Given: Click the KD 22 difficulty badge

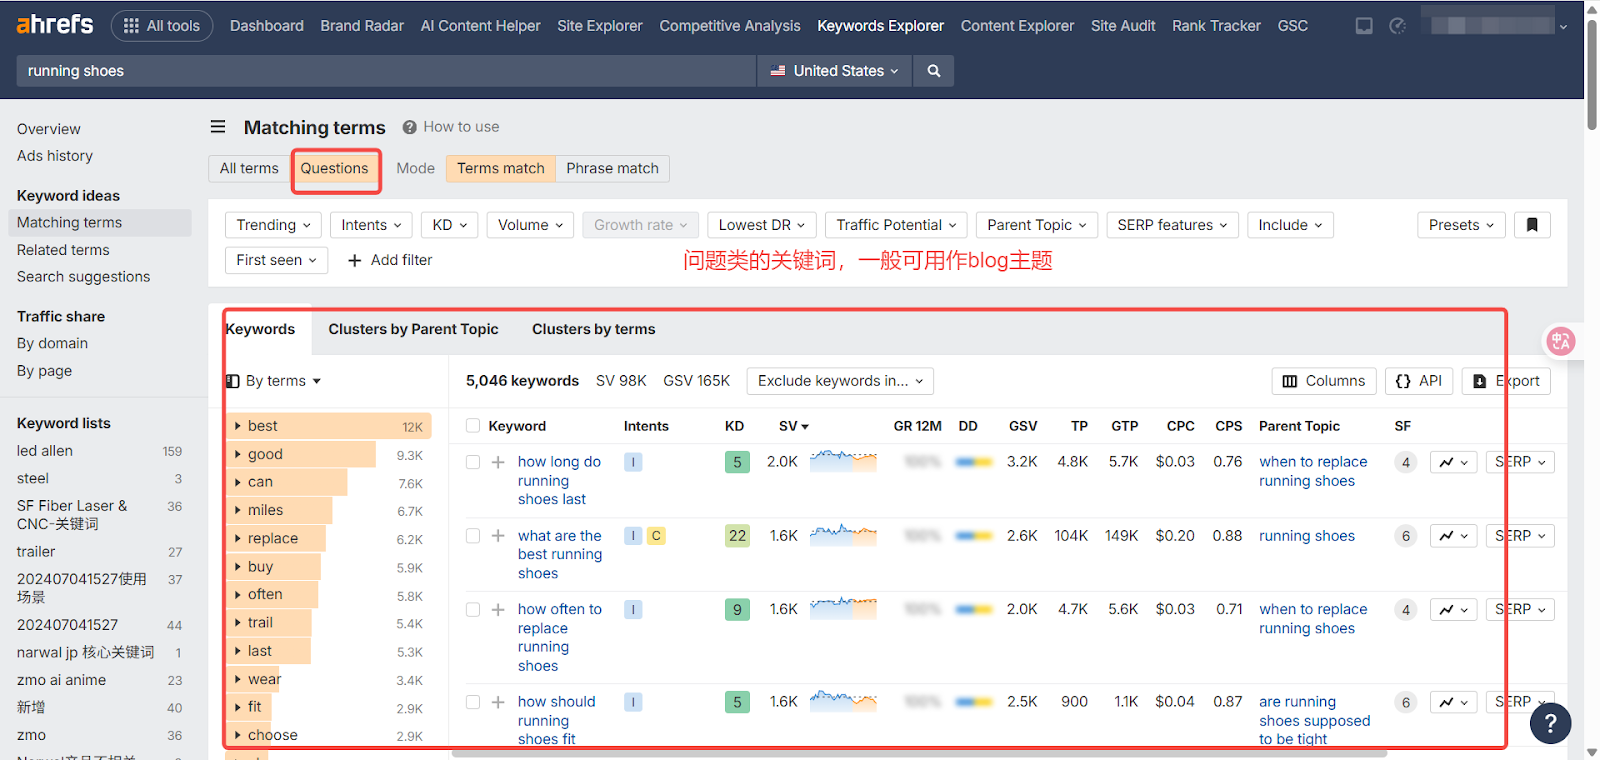Looking at the screenshot, I should (x=737, y=536).
